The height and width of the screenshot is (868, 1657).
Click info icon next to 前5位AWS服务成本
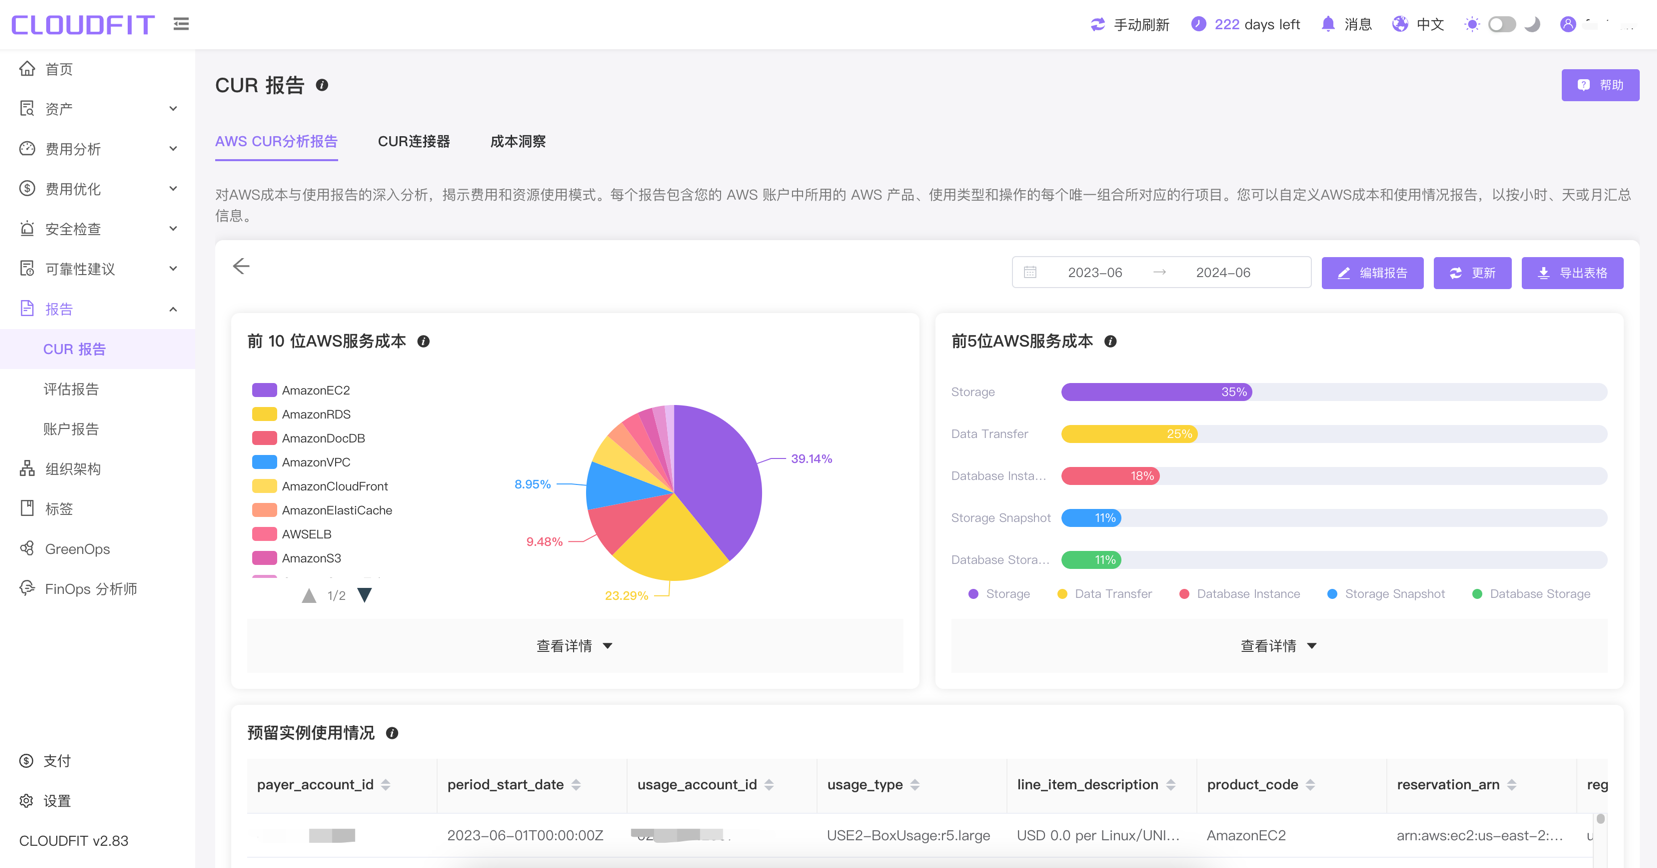(1111, 342)
